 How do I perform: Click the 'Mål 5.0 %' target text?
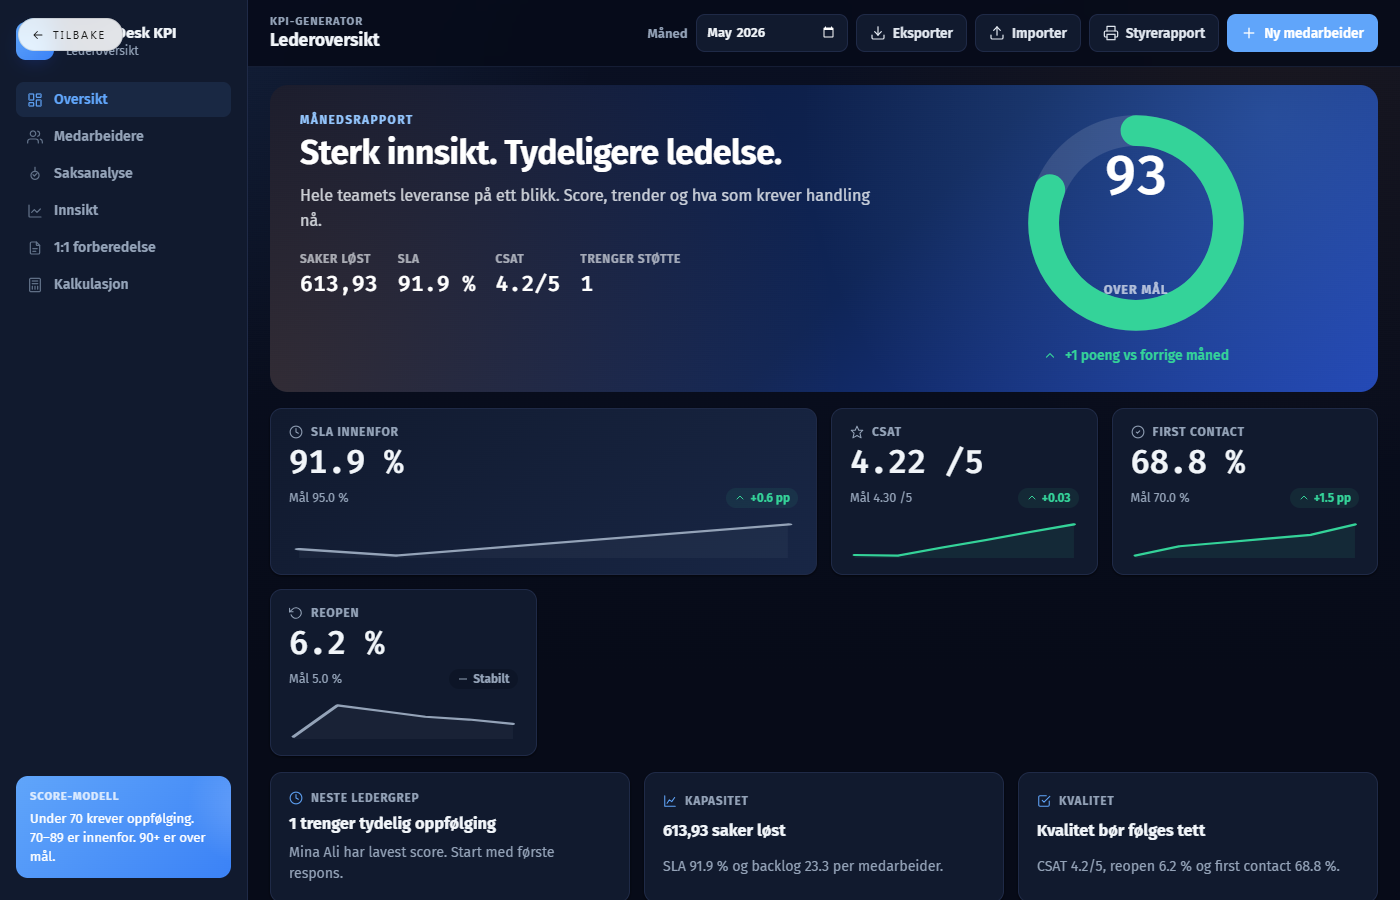click(x=315, y=679)
